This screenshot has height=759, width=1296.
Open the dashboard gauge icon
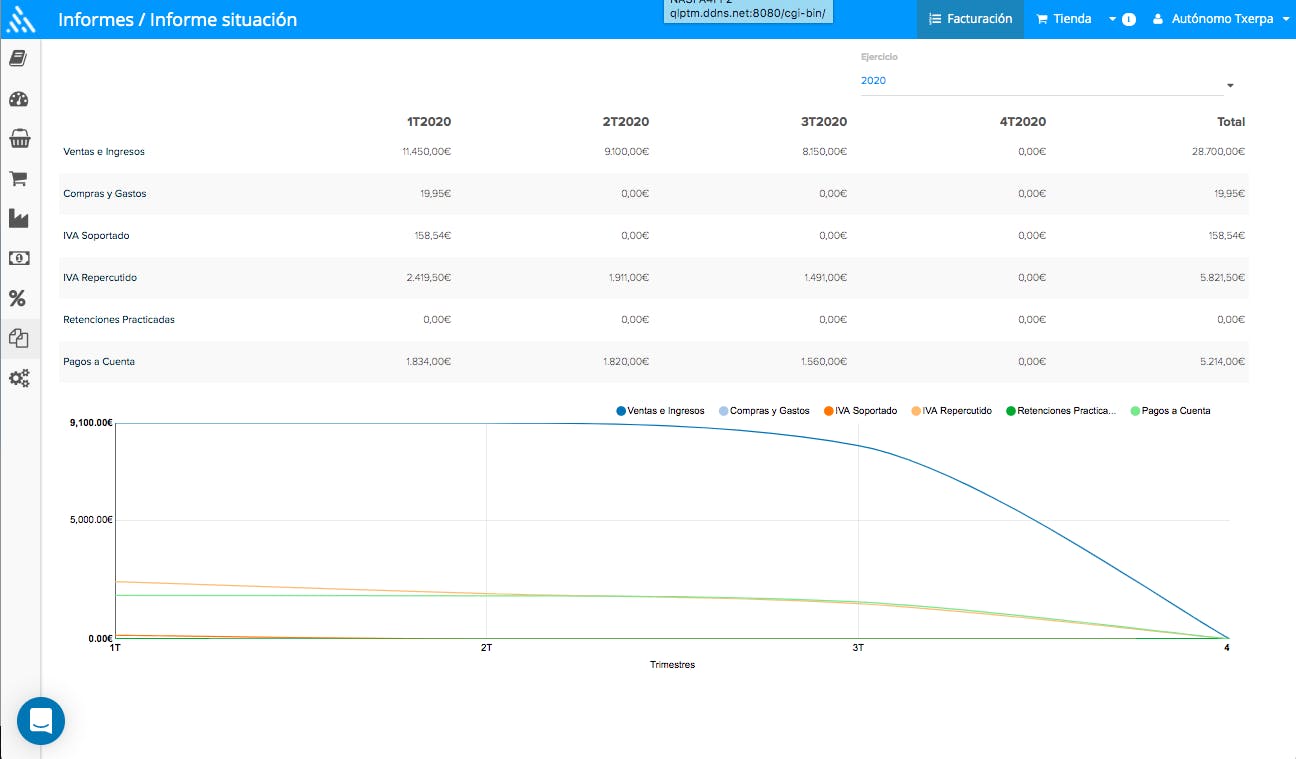tap(19, 99)
